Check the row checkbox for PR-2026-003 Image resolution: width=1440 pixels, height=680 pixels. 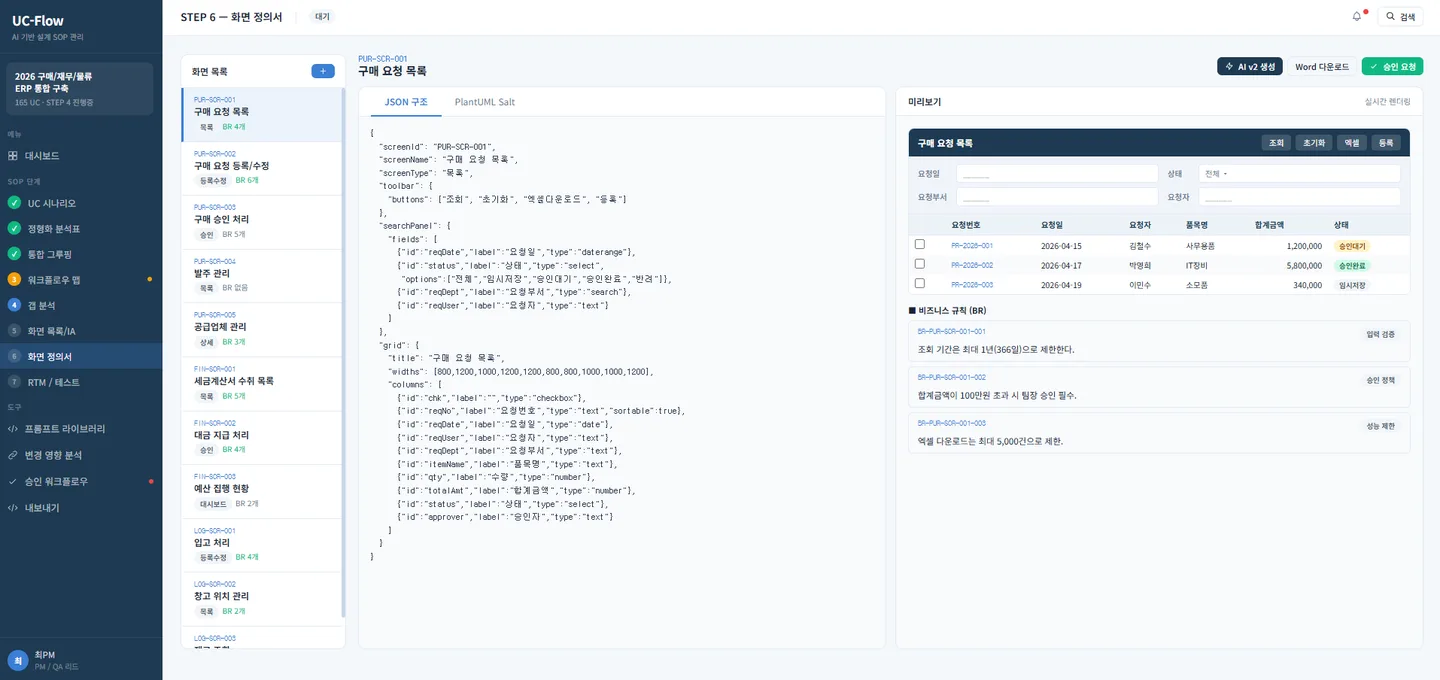click(x=920, y=284)
